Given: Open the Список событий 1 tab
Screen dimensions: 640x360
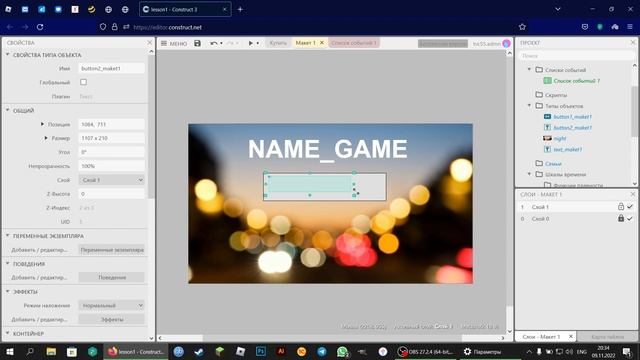Looking at the screenshot, I should click(353, 43).
